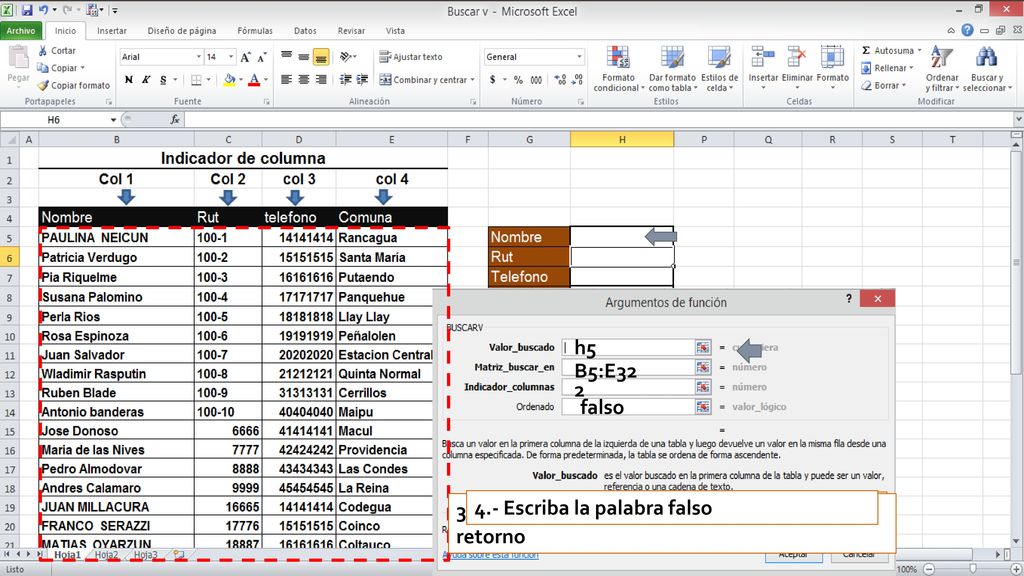Click the Save icon in quick access toolbar
This screenshot has height=576, width=1024.
(x=27, y=10)
